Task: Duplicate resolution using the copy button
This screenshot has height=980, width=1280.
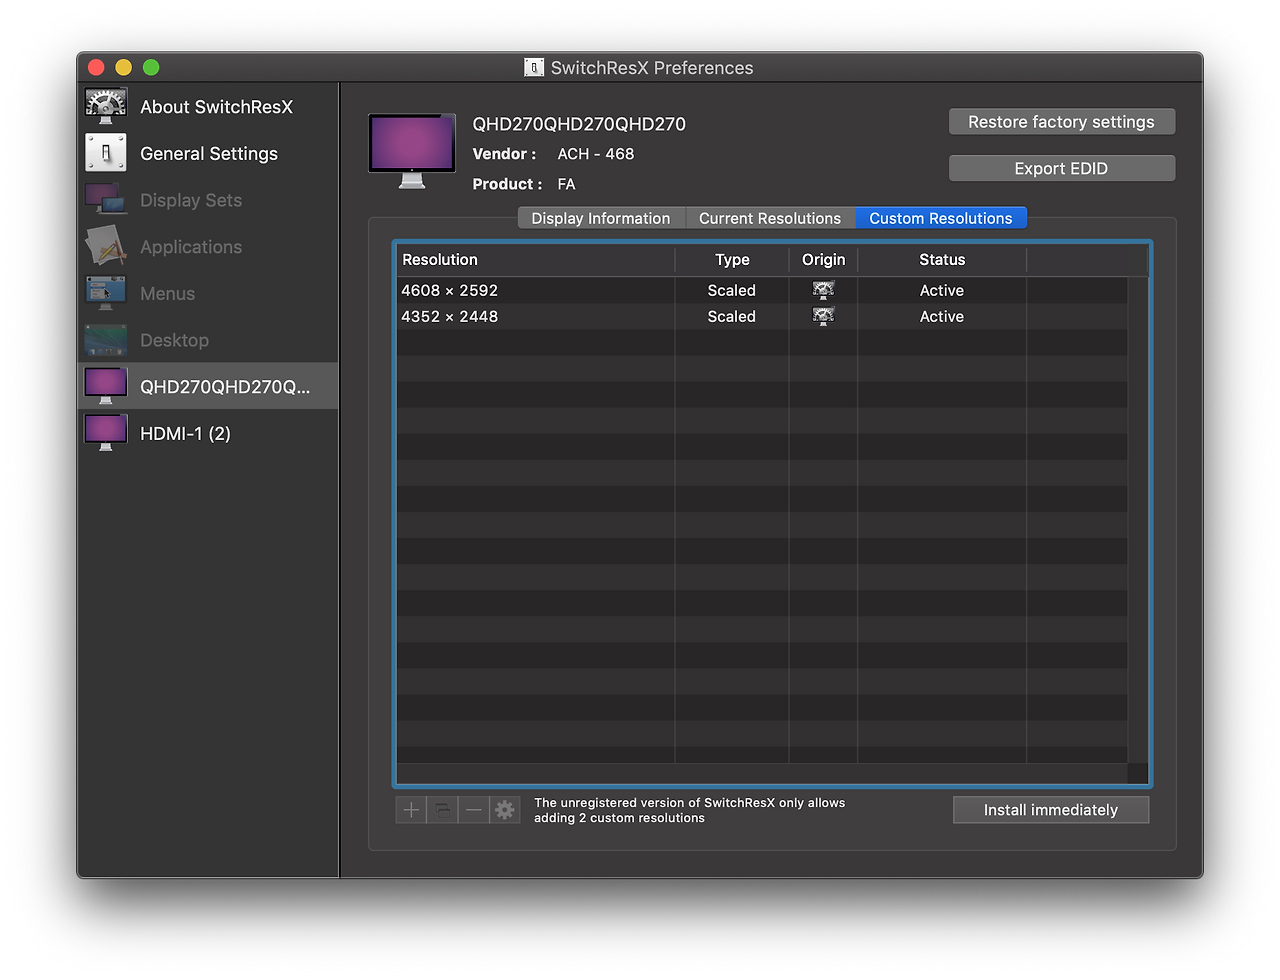Action: tap(443, 810)
